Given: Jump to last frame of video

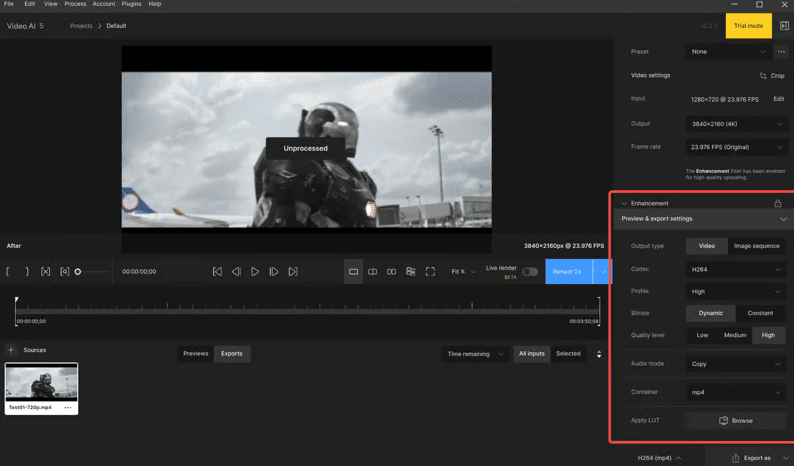Looking at the screenshot, I should click(293, 272).
